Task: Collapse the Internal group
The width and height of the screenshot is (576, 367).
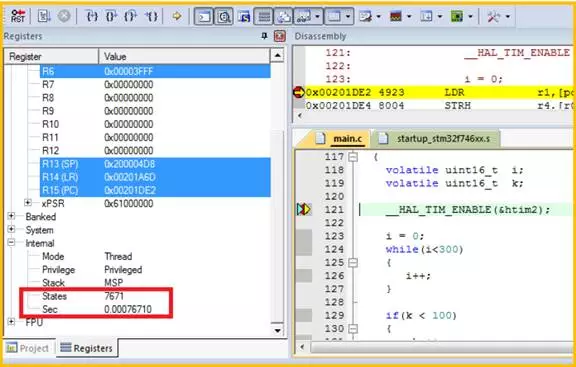Action: [x=11, y=242]
